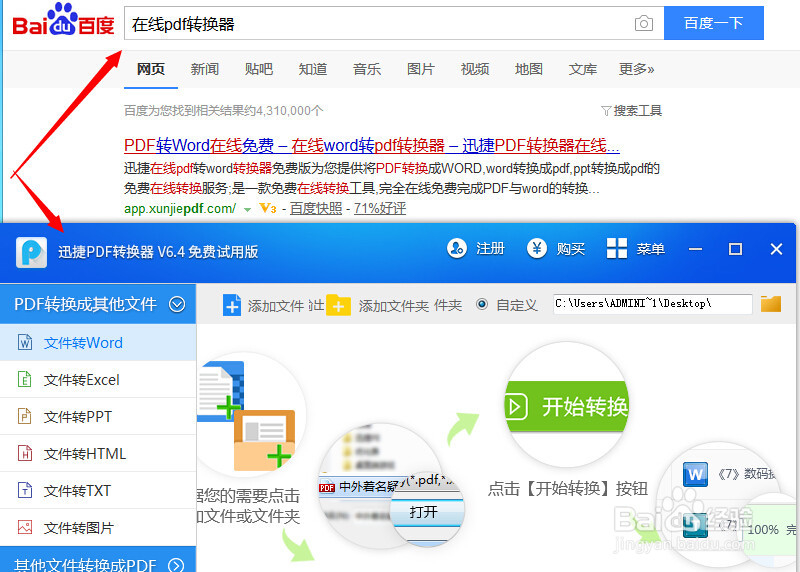Click the 文件转PPT P document icon
800x572 pixels.
point(24,416)
